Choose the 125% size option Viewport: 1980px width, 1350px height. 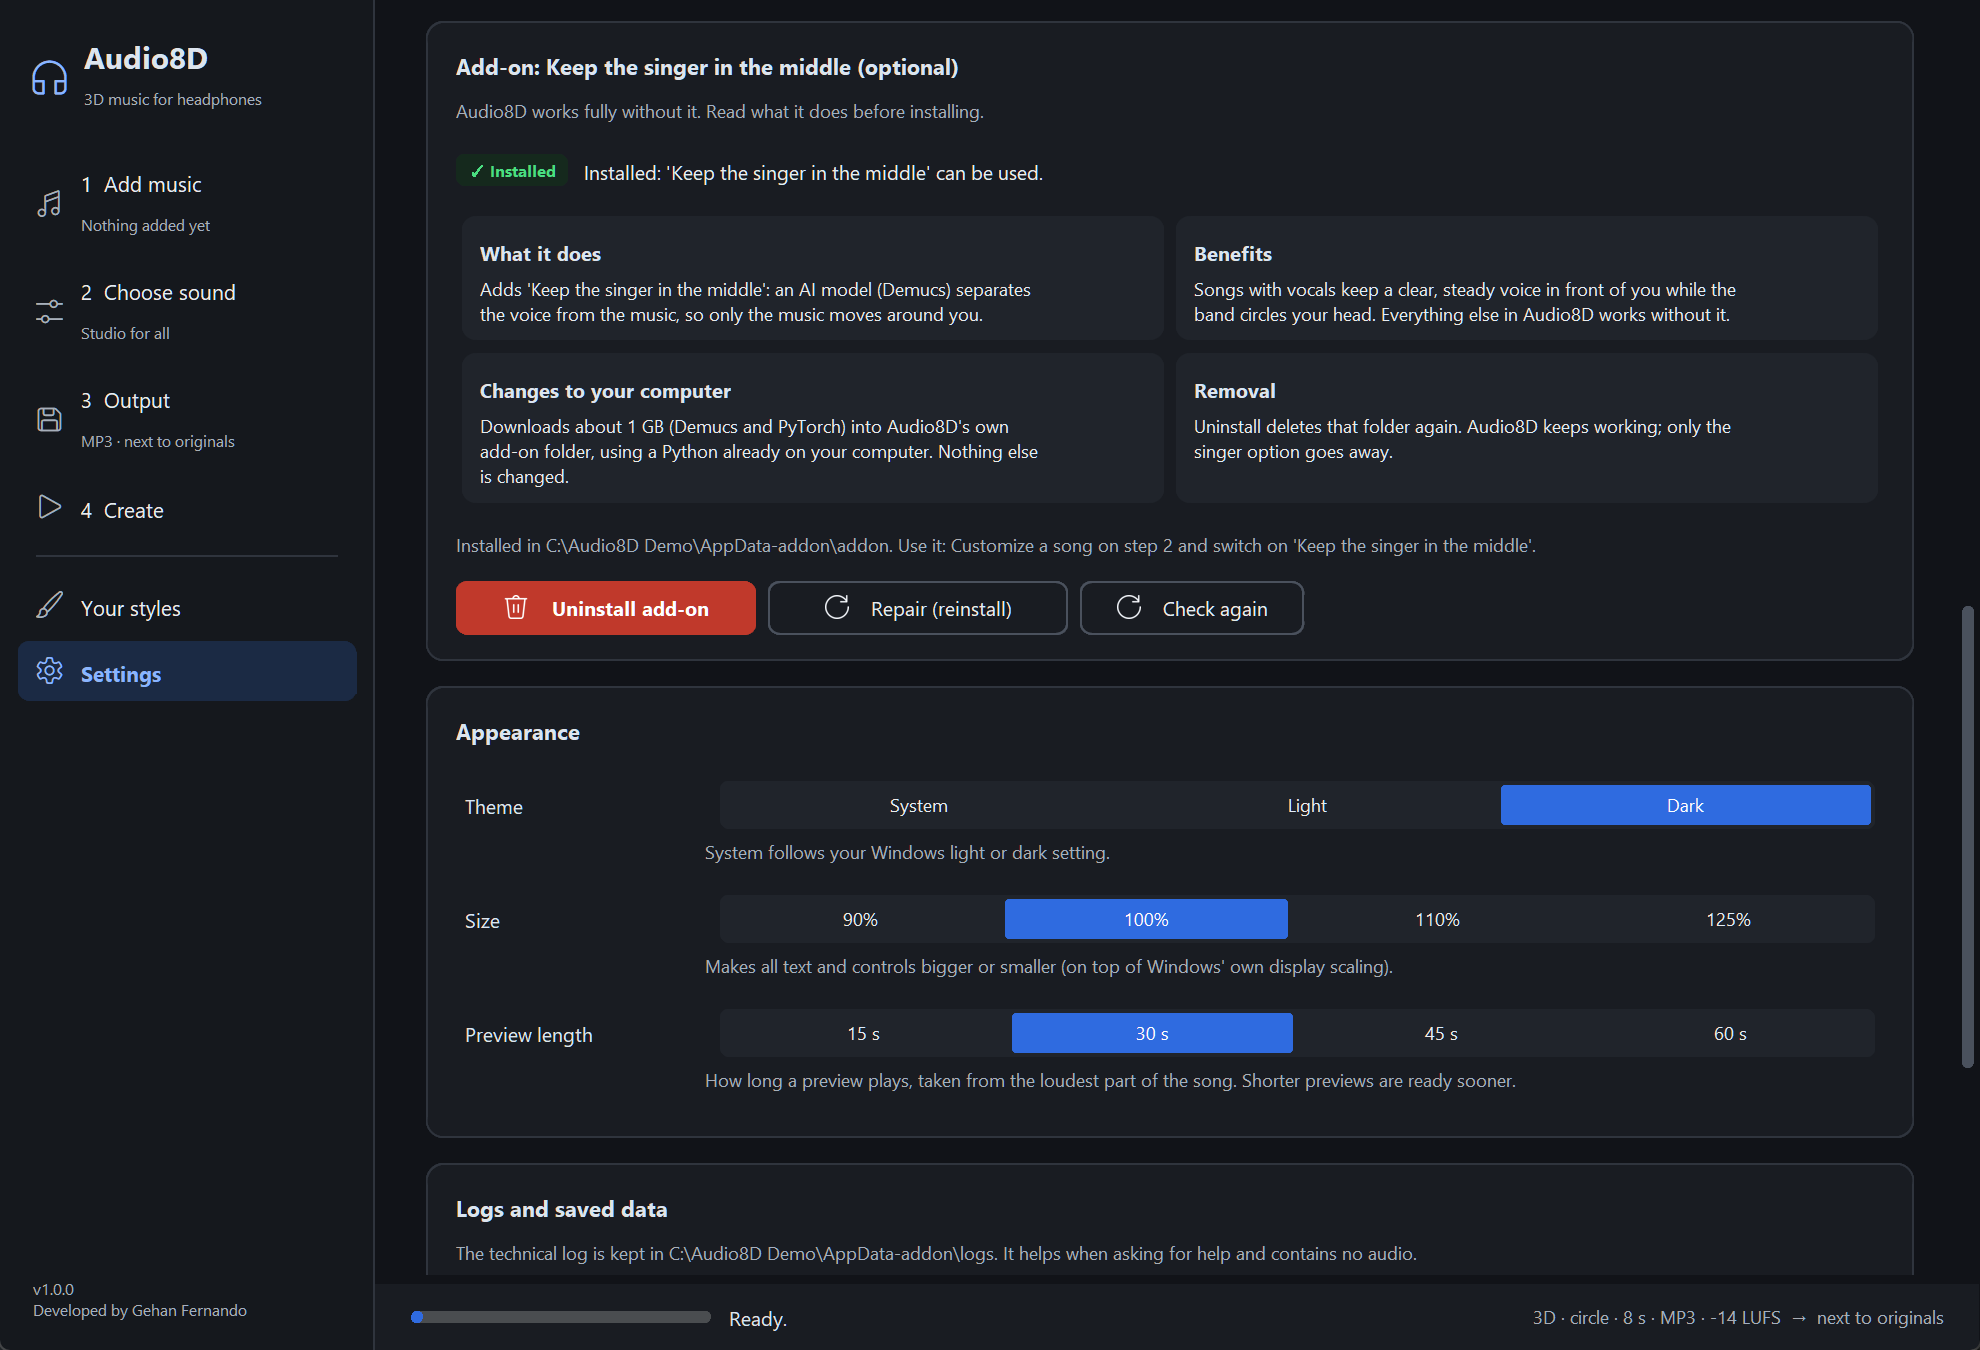pyautogui.click(x=1728, y=919)
